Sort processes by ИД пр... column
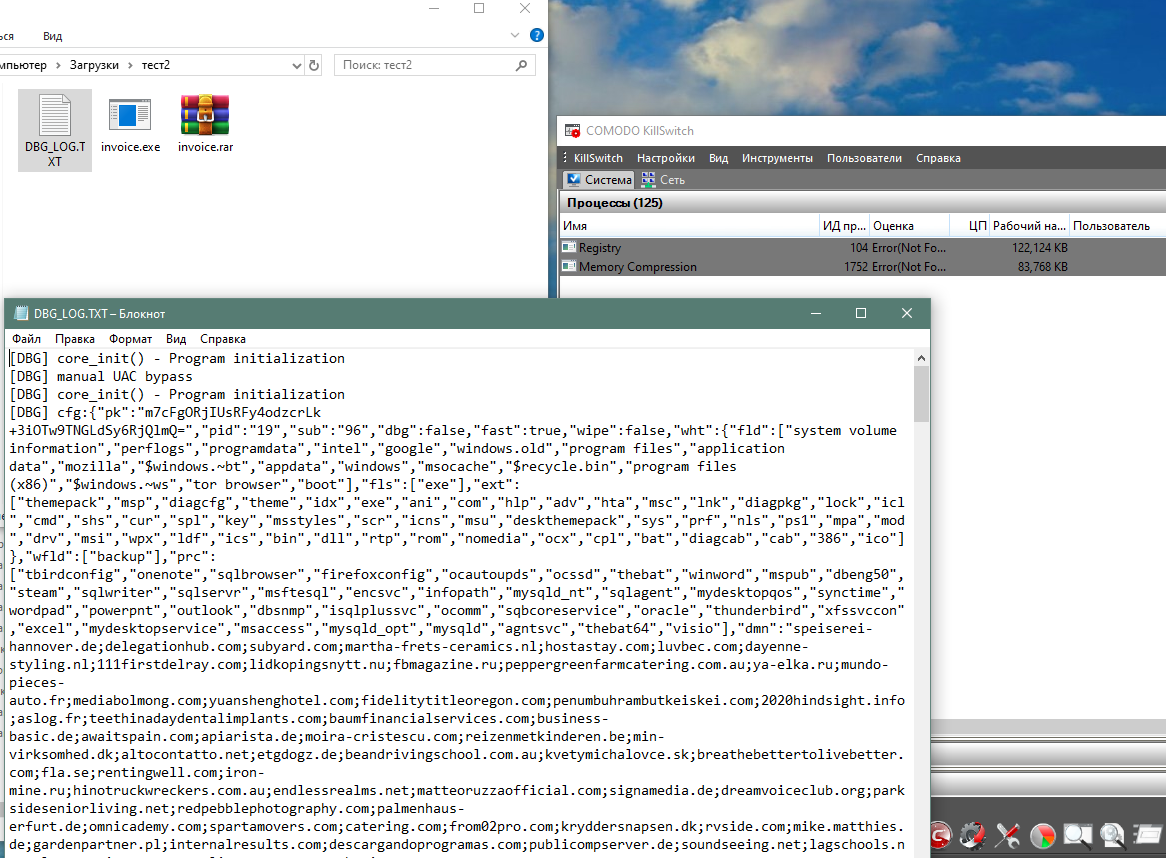 point(843,226)
